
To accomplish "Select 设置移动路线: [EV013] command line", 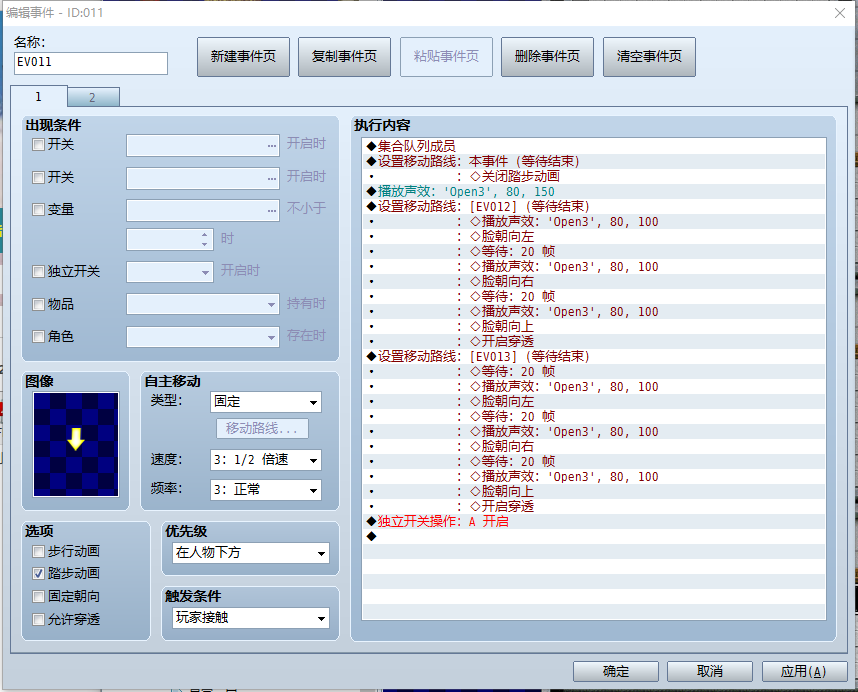I will 594,357.
